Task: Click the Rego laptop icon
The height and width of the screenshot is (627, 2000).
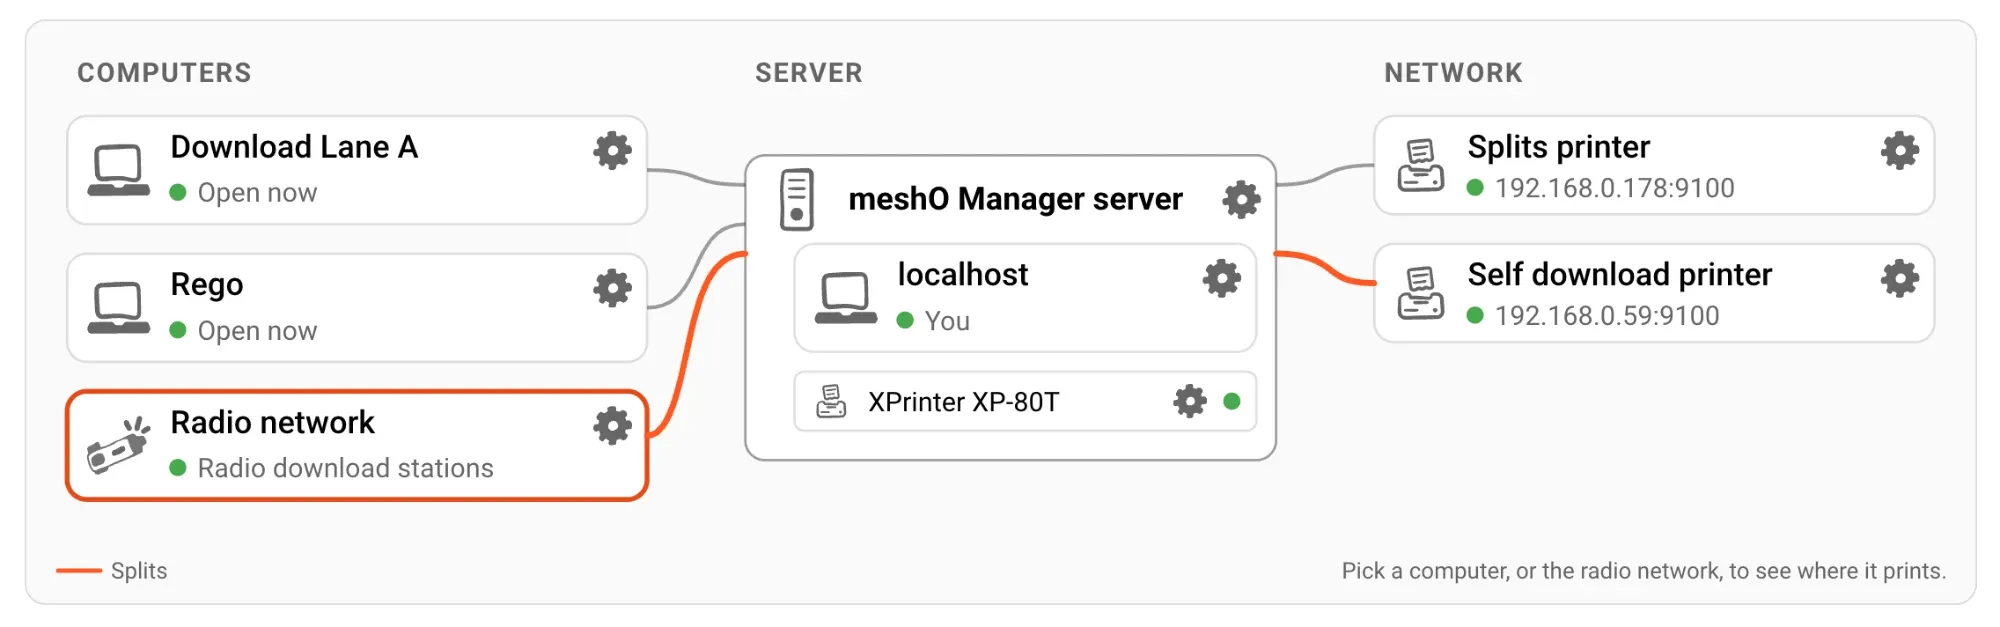Action: click(x=118, y=308)
